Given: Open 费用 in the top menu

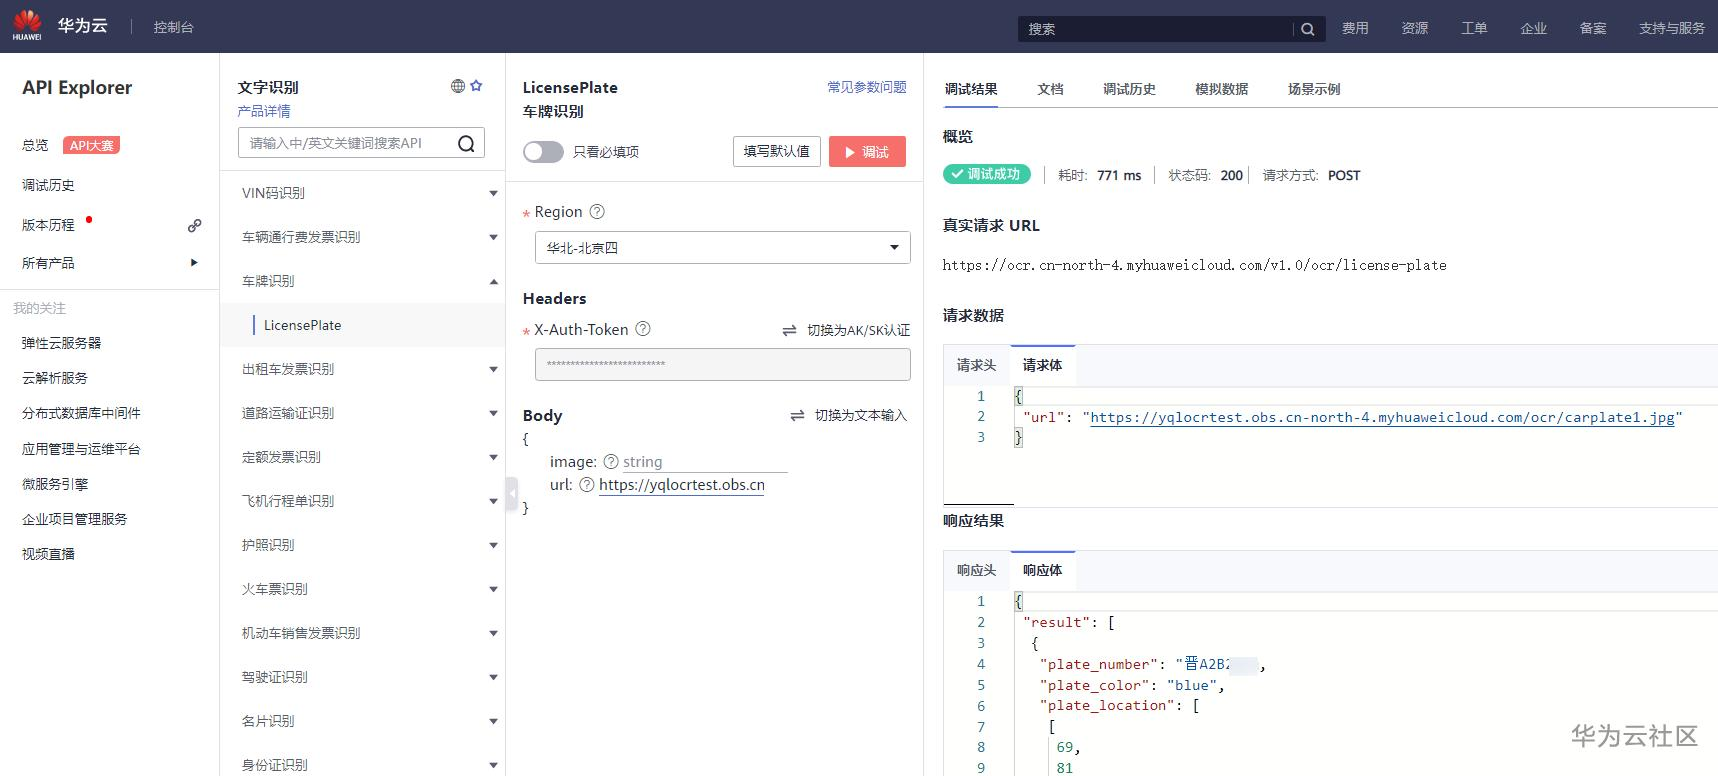Looking at the screenshot, I should (x=1355, y=28).
